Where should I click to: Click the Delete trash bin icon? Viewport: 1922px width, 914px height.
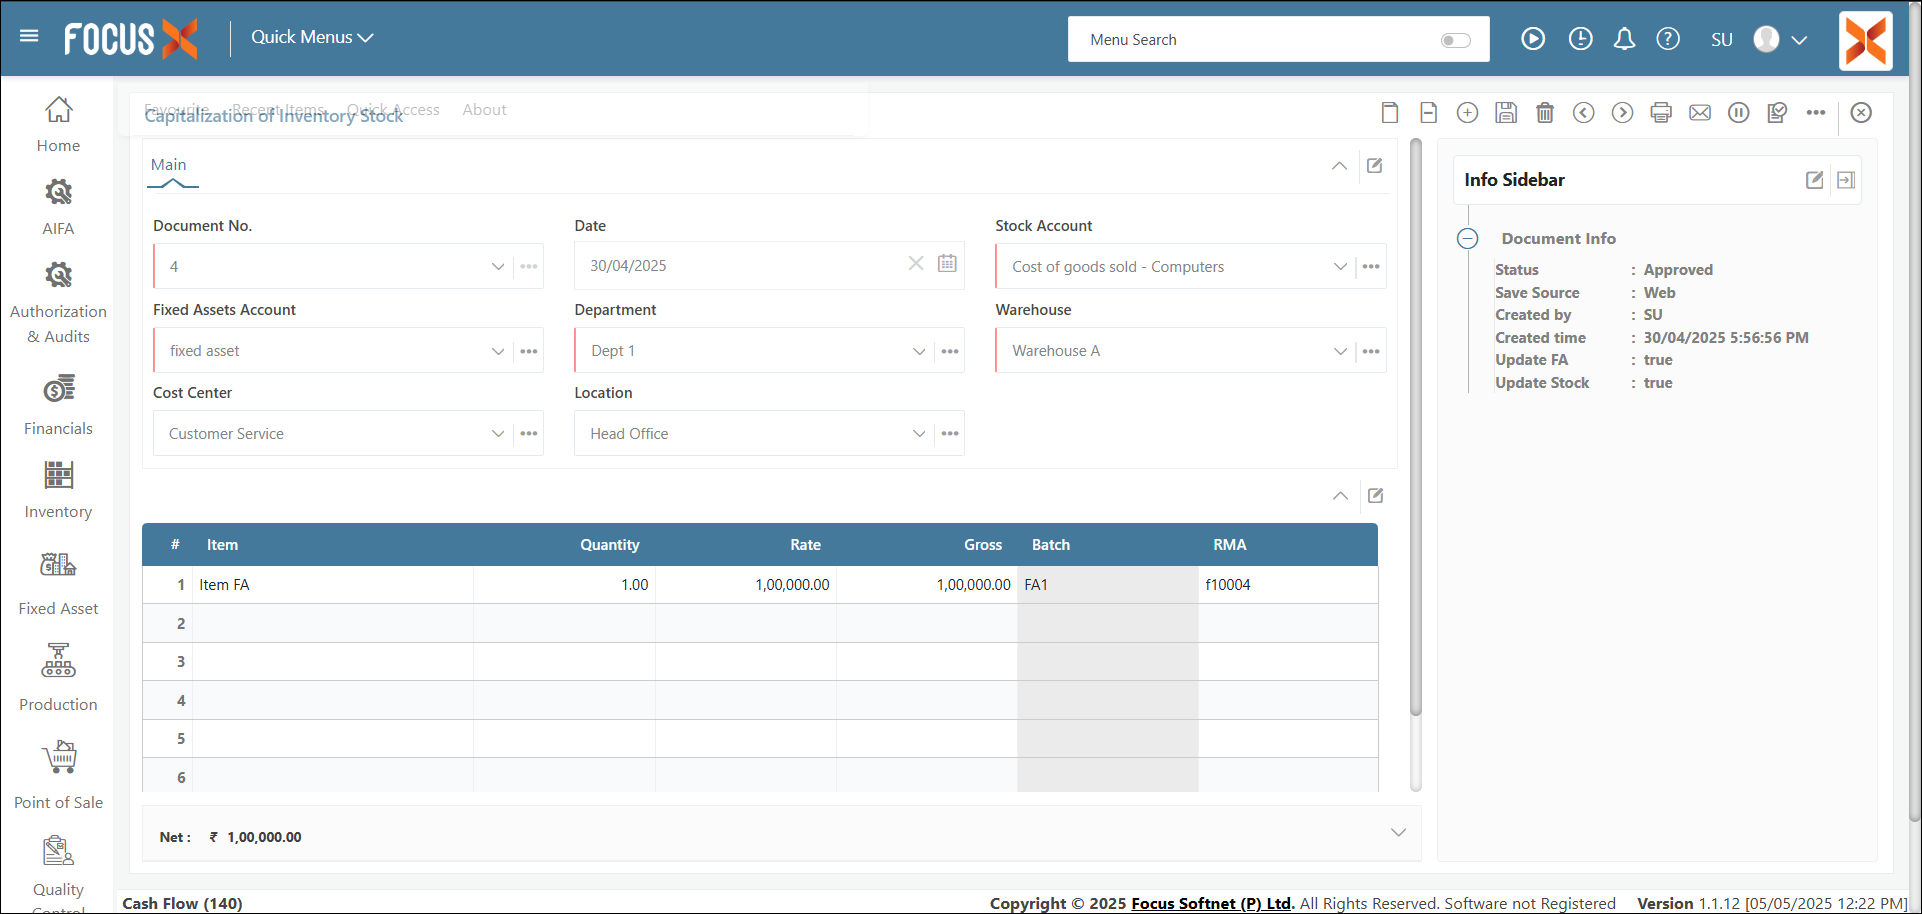[1545, 113]
